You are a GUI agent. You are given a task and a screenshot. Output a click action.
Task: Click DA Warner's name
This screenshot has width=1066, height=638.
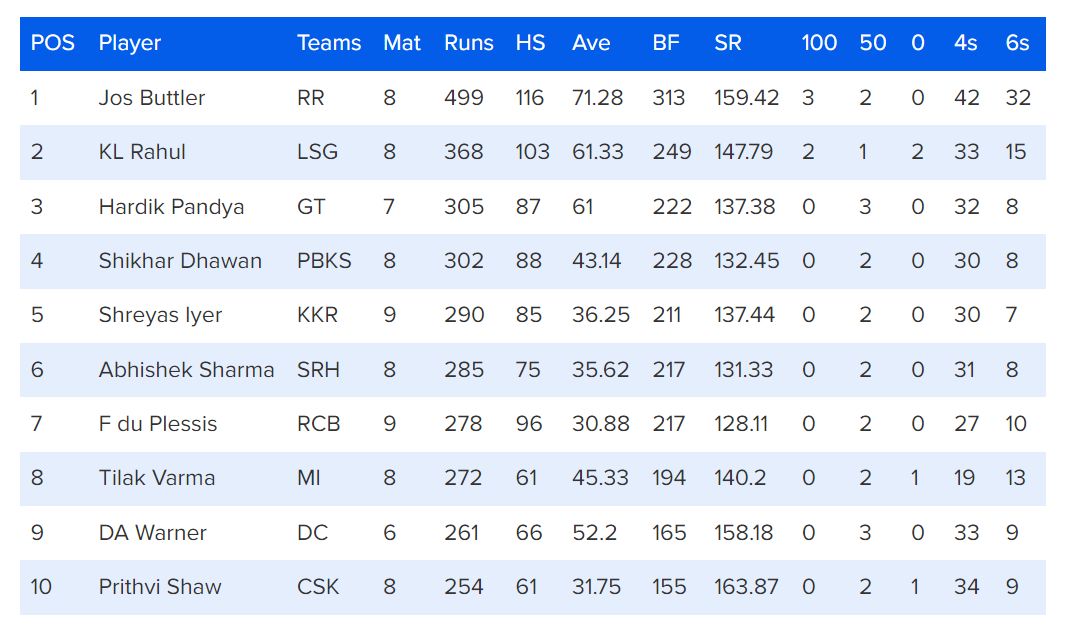152,532
